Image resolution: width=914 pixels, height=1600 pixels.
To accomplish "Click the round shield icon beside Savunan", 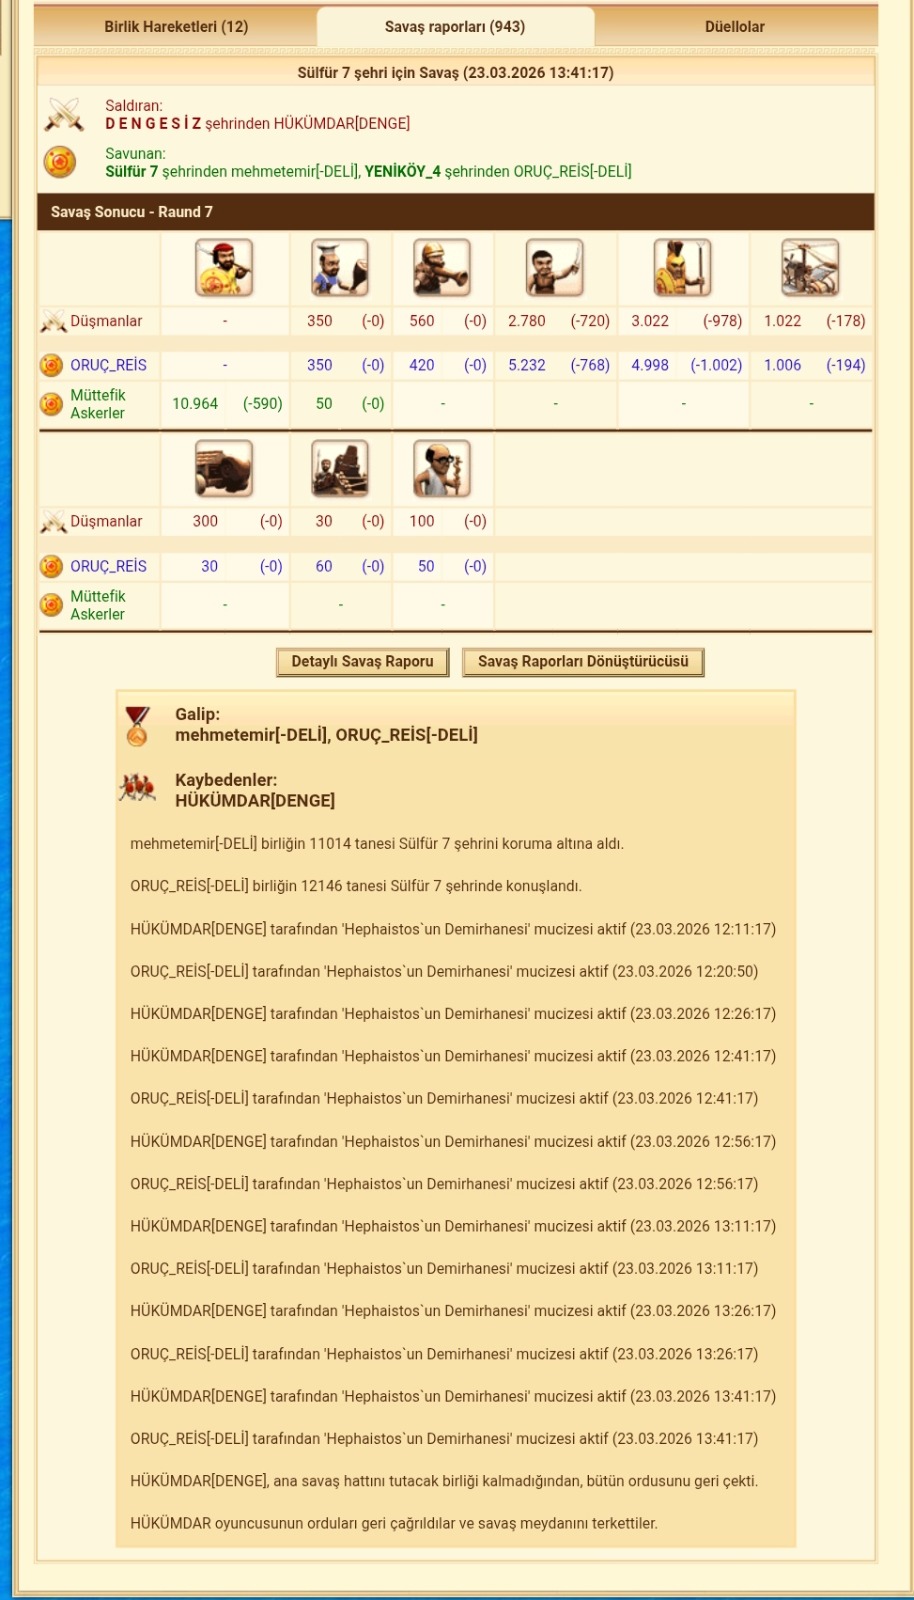I will pos(60,162).
